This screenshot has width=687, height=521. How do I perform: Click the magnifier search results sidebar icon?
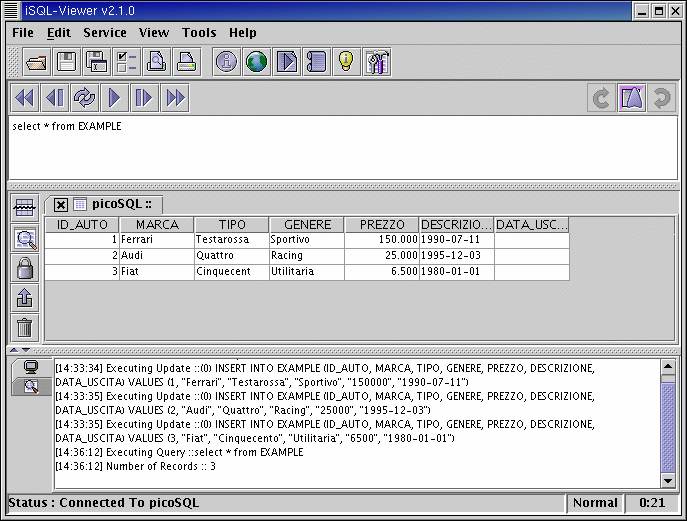coord(25,238)
